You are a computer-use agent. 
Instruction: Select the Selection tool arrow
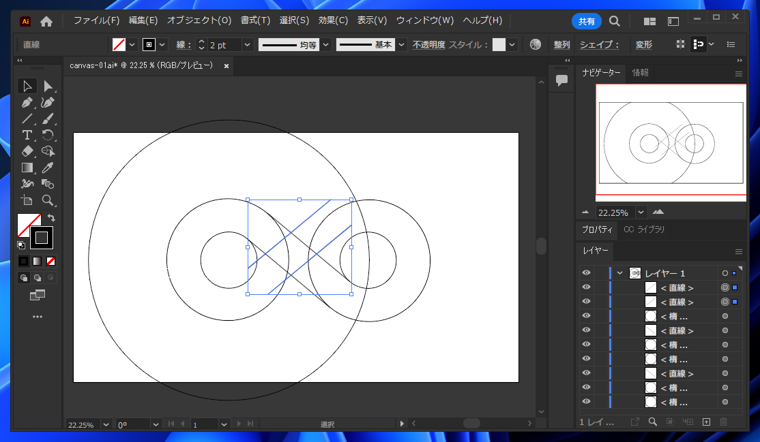27,86
